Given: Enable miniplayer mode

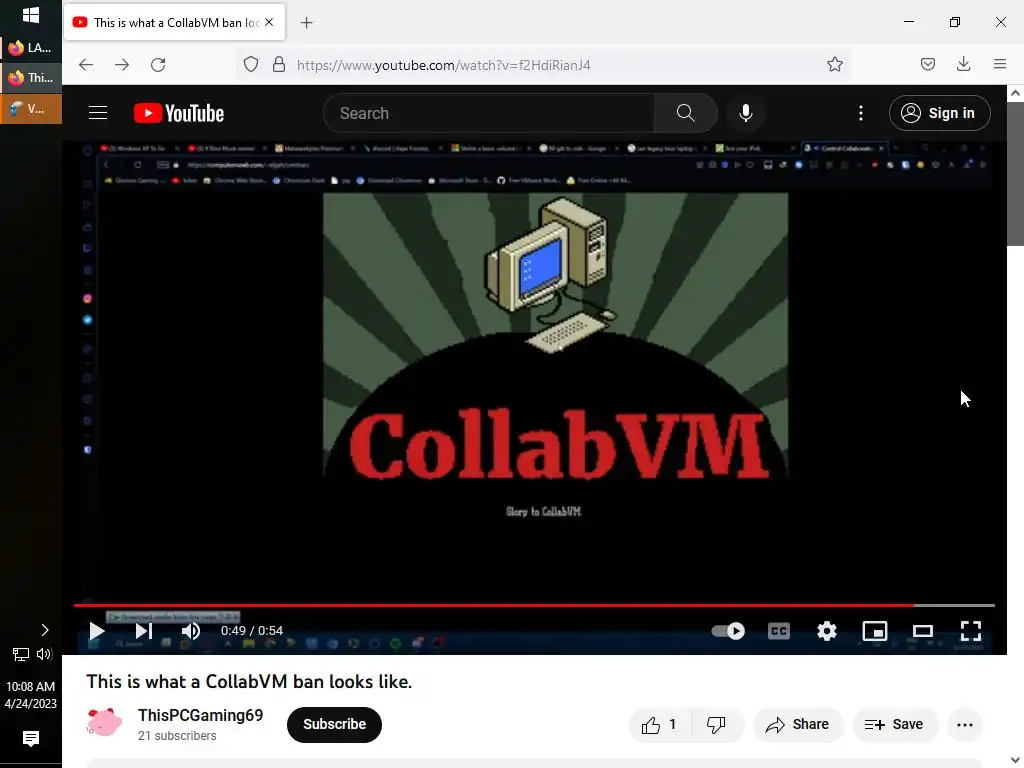Looking at the screenshot, I should click(x=874, y=631).
